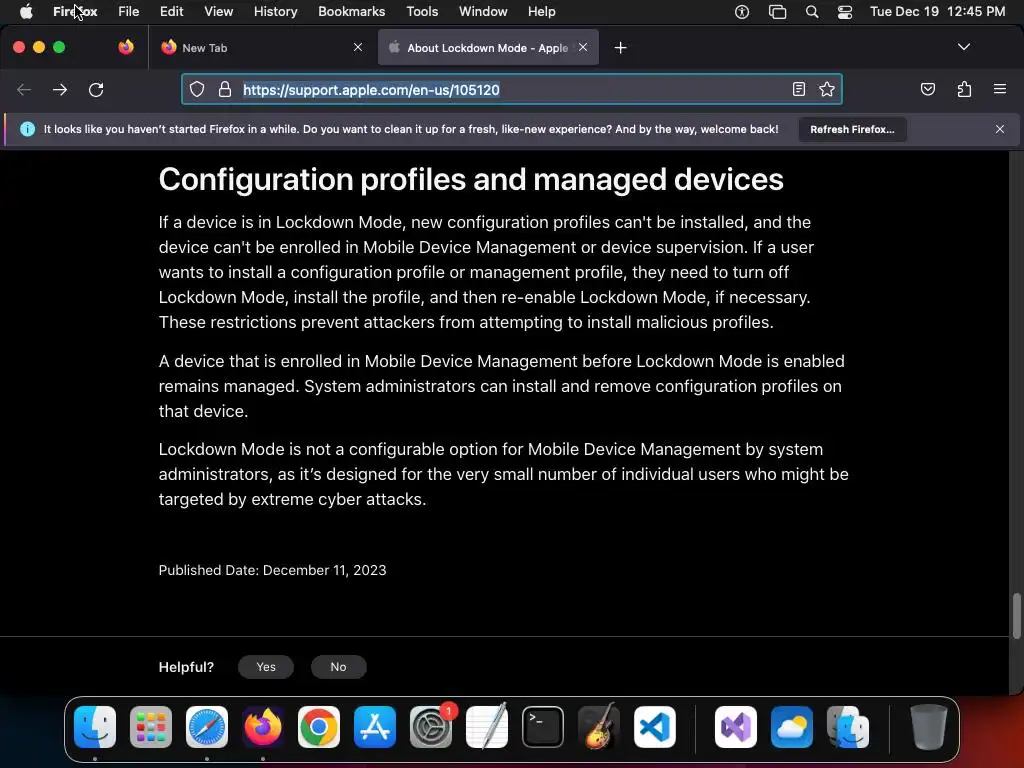Open the Extensions puzzle icon
The height and width of the screenshot is (768, 1024).
click(x=965, y=89)
